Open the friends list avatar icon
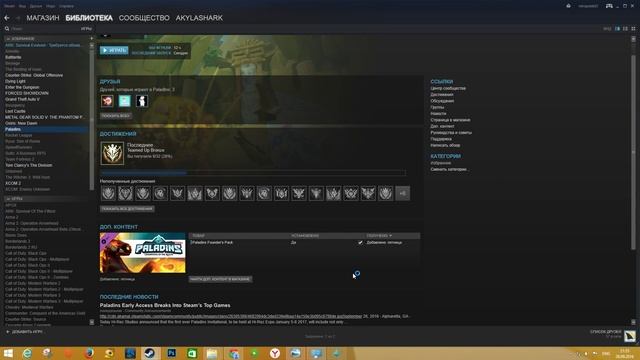640x360 pixels. pos(630,336)
